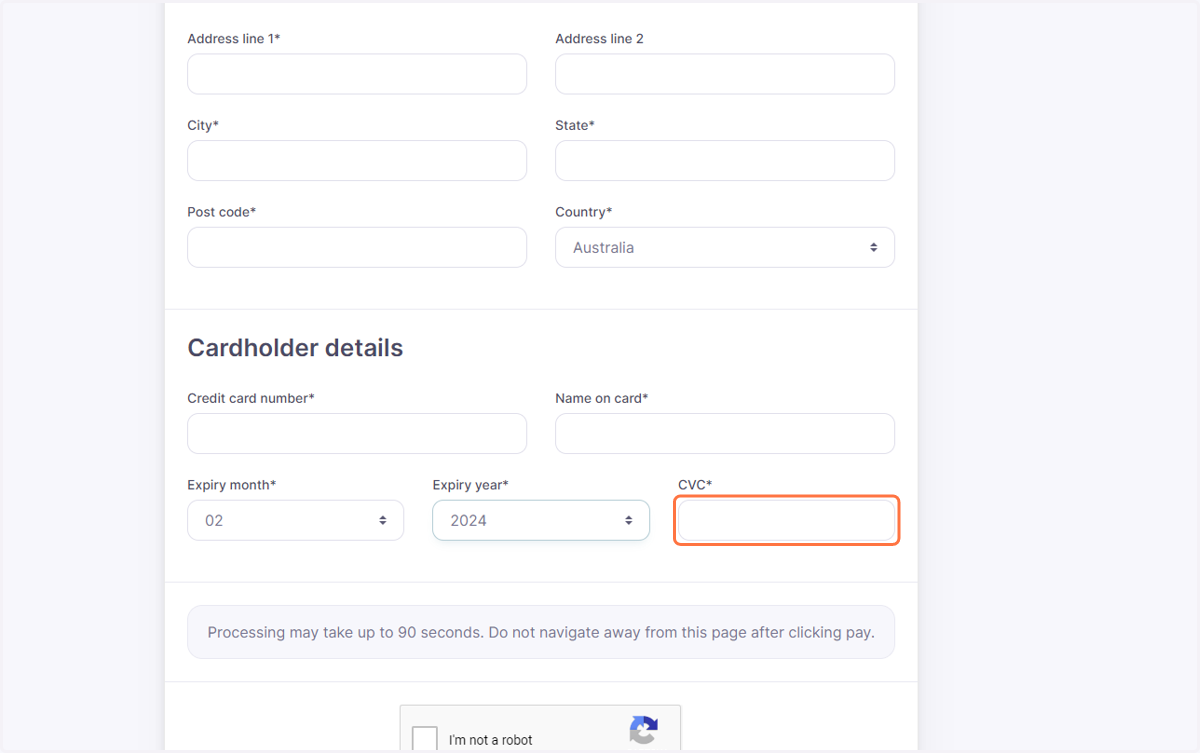This screenshot has width=1200, height=753.
Task: Click the Name on card* label
Action: 602,398
